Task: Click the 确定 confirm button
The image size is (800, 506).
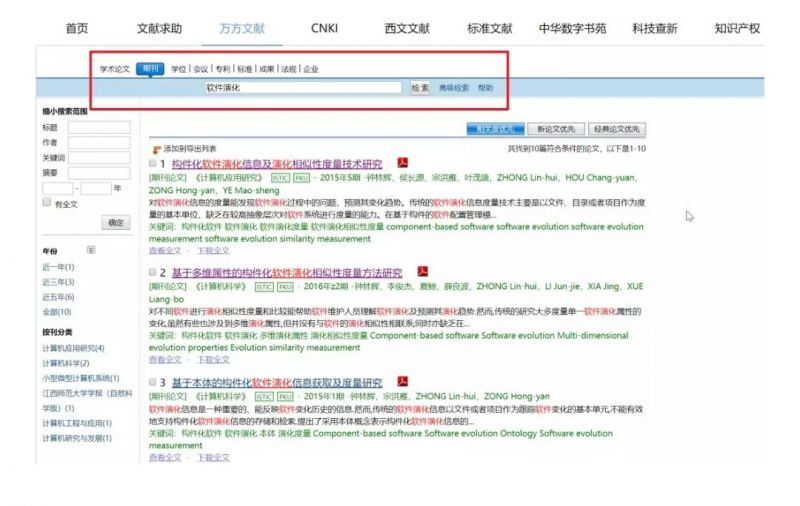Action: [116, 222]
